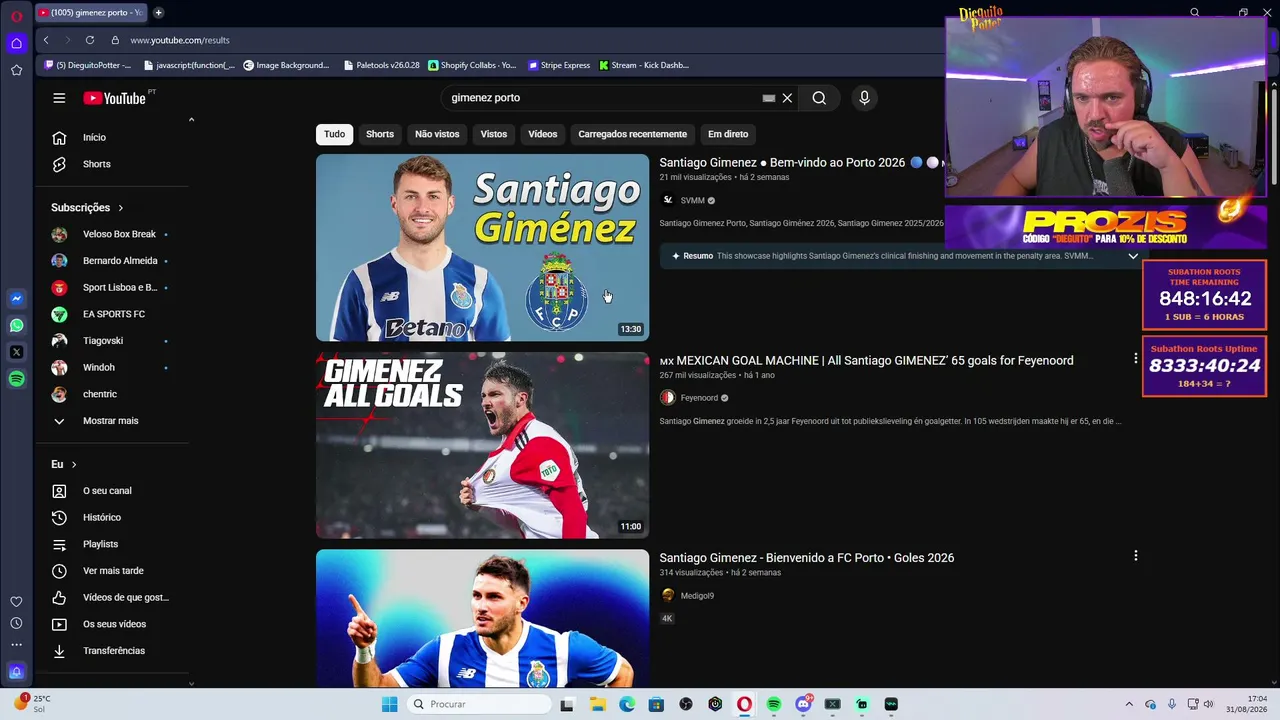Click the browser address bar URL
The height and width of the screenshot is (720, 1280).
point(180,40)
